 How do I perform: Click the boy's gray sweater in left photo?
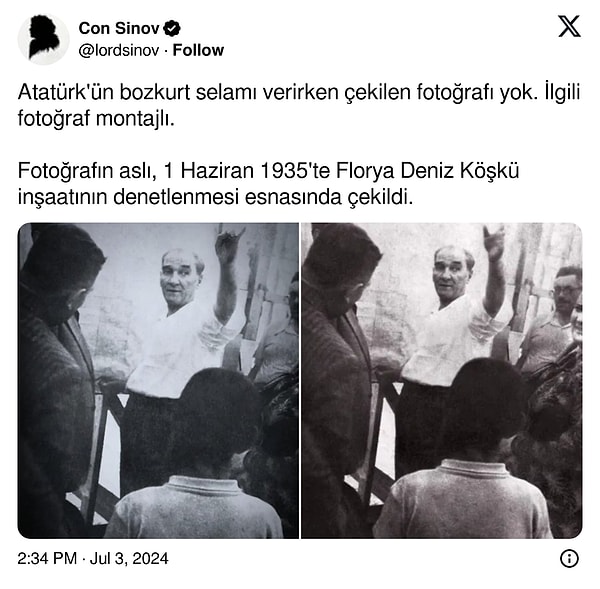[194, 507]
